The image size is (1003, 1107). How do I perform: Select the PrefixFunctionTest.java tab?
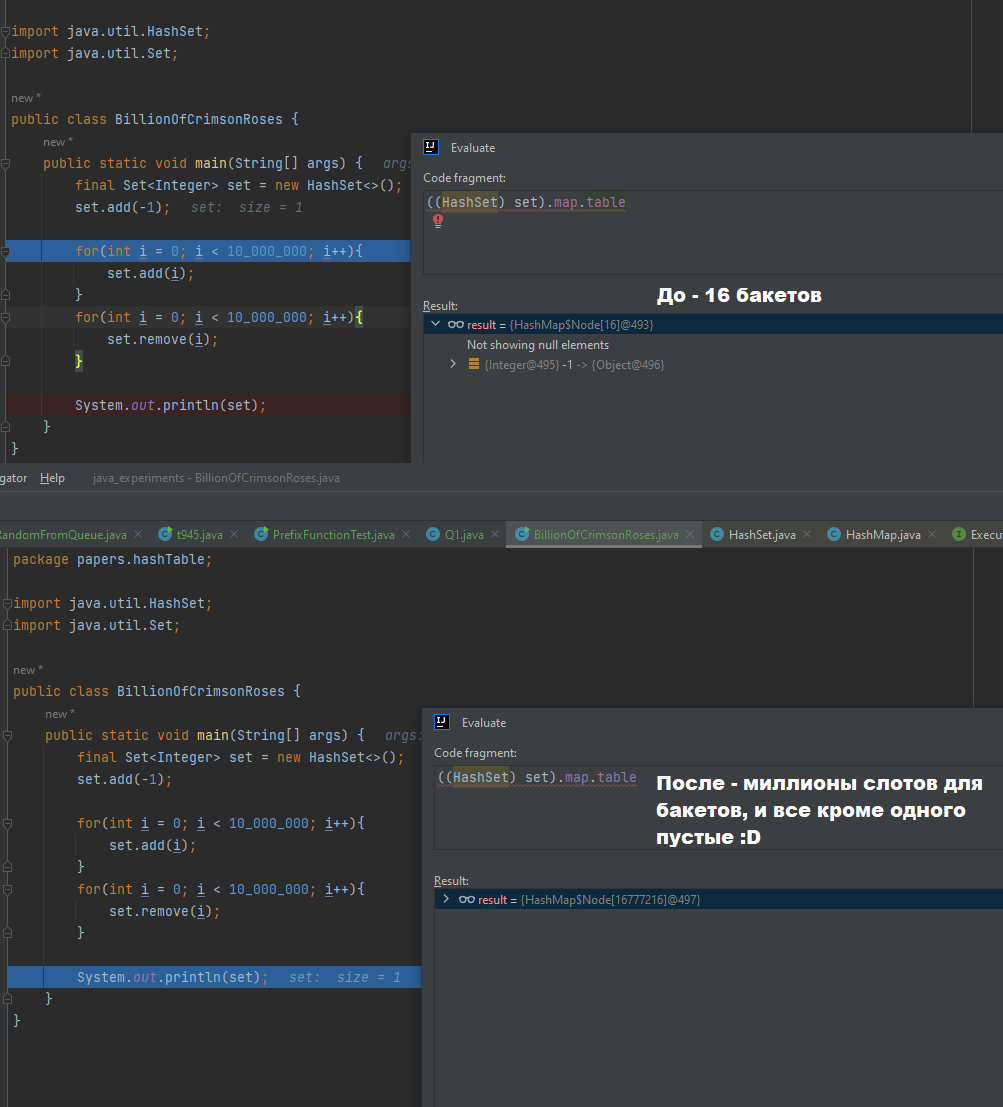coord(325,534)
